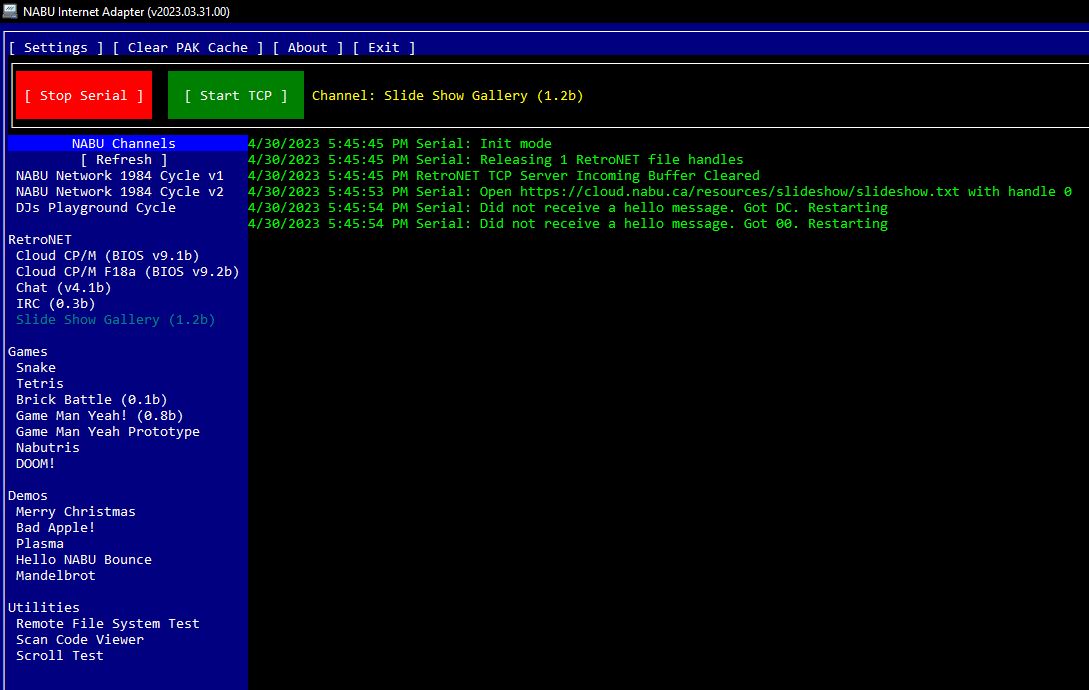Screen dimensions: 1089x690
Task: Select DJs Playground Cycle channel
Action: coord(96,207)
